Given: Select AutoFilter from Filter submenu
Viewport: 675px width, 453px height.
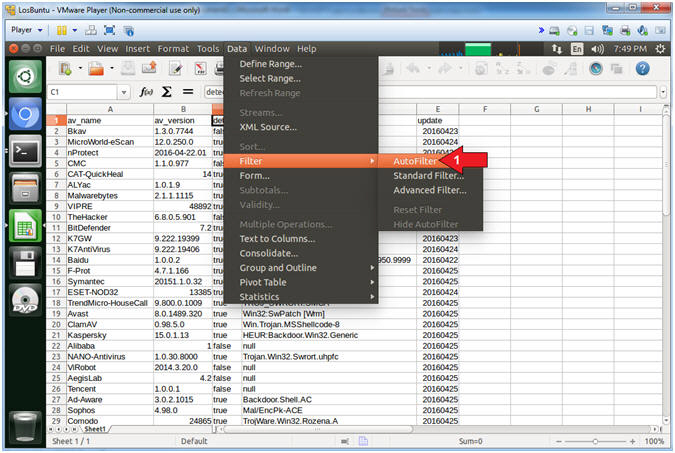Looking at the screenshot, I should [x=415, y=161].
